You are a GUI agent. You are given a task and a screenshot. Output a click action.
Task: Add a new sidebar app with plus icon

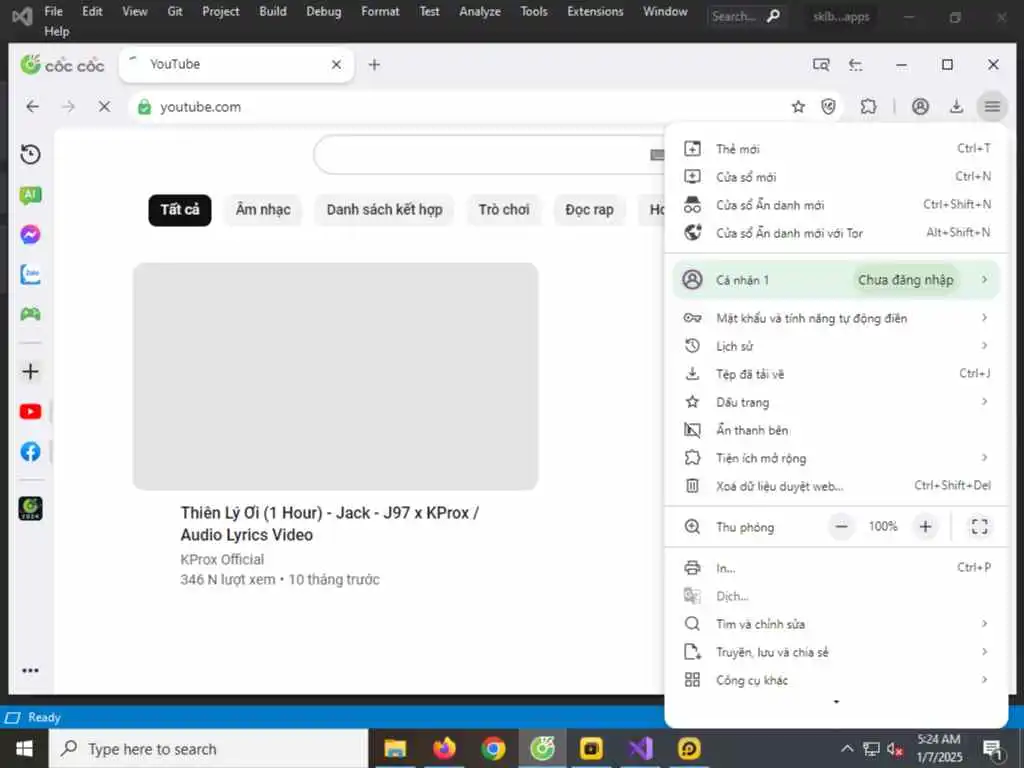click(30, 372)
